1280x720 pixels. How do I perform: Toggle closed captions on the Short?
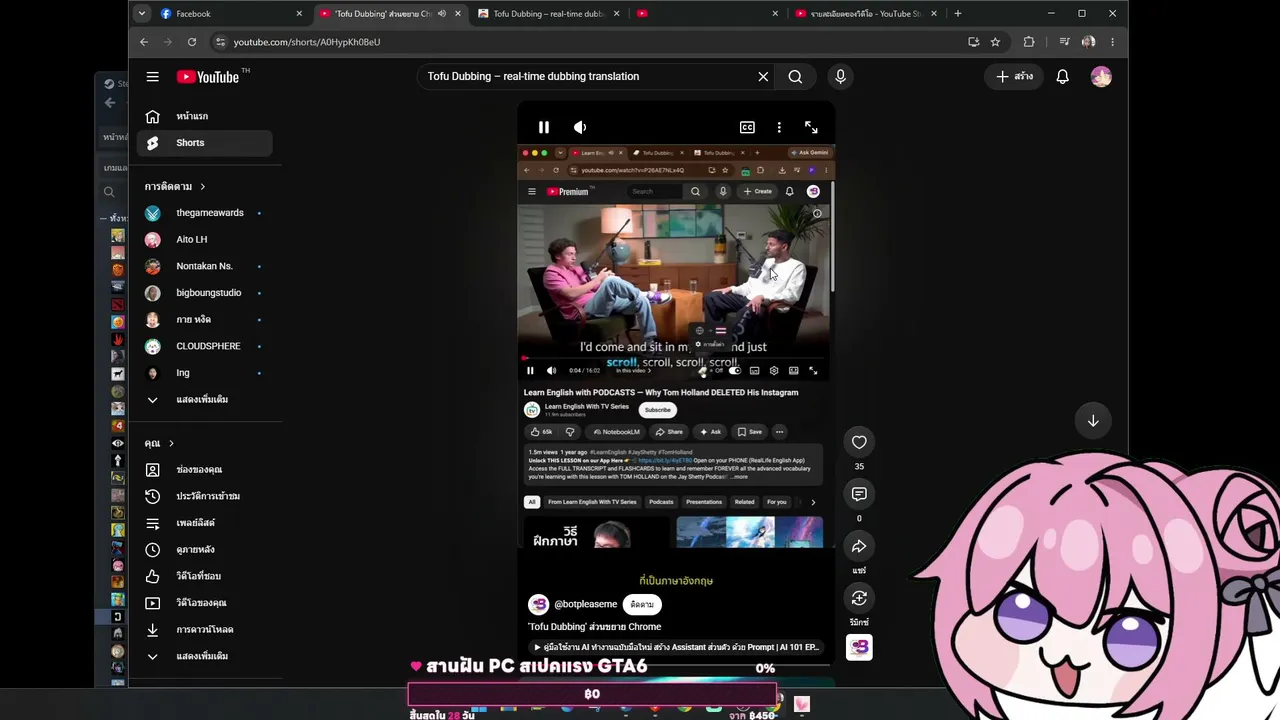pyautogui.click(x=747, y=127)
